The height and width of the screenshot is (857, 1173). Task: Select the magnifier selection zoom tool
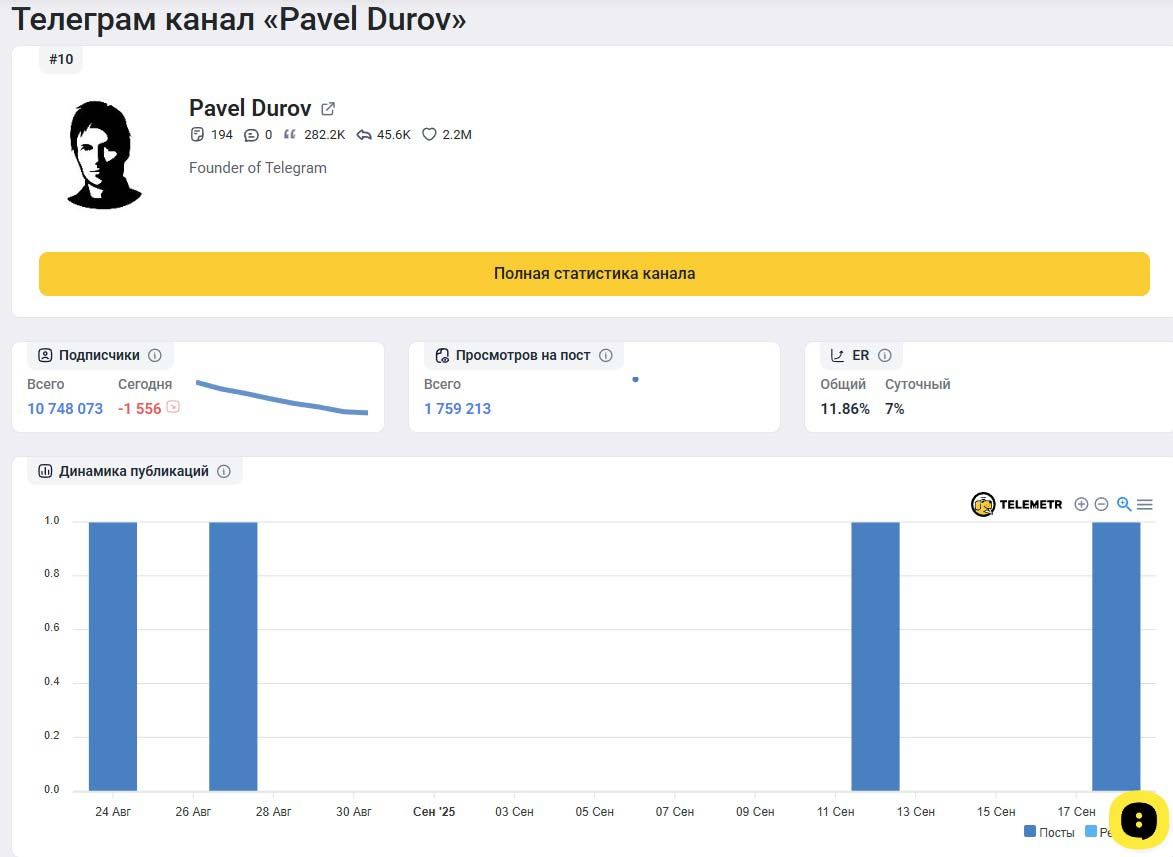coord(1124,504)
